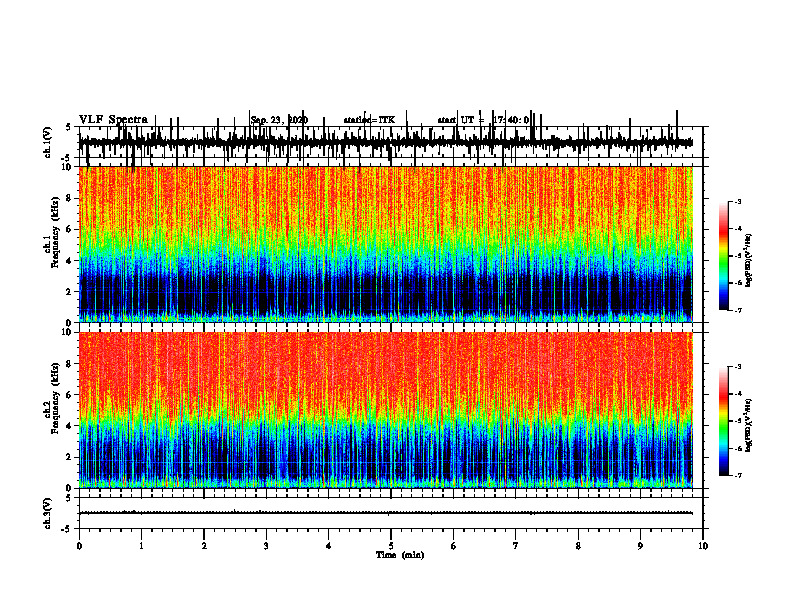
Task: Click the "Time (min)" x-axis label
Action: coord(400,555)
